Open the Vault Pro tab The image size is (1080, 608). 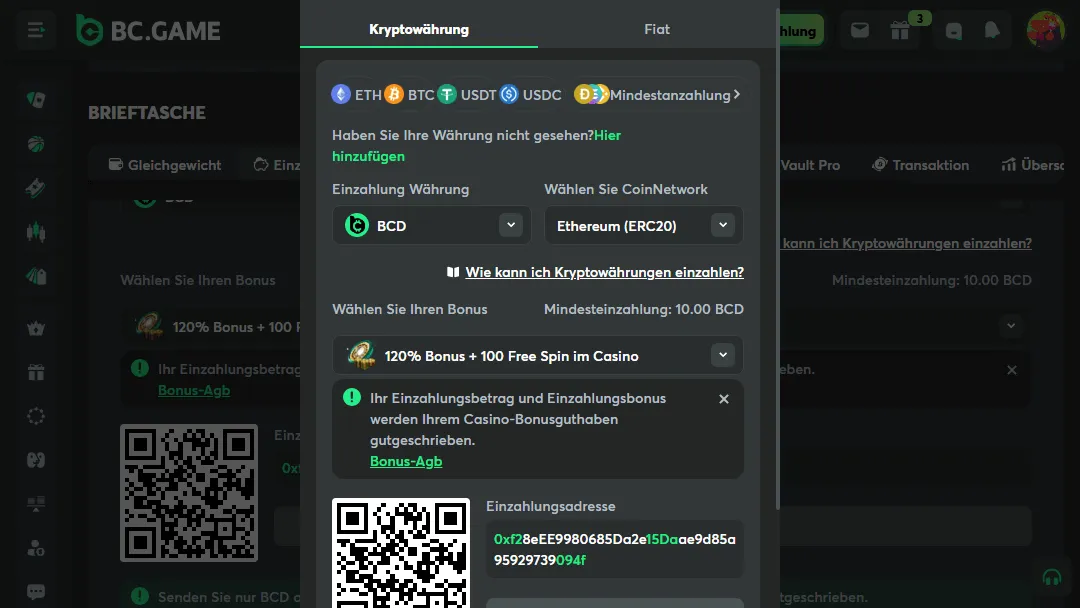coord(810,165)
